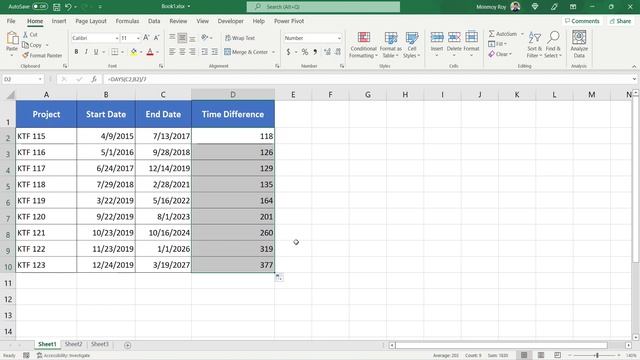The width and height of the screenshot is (640, 360).
Task: Click Insert Function fx icon
Action: pyautogui.click(x=94, y=79)
